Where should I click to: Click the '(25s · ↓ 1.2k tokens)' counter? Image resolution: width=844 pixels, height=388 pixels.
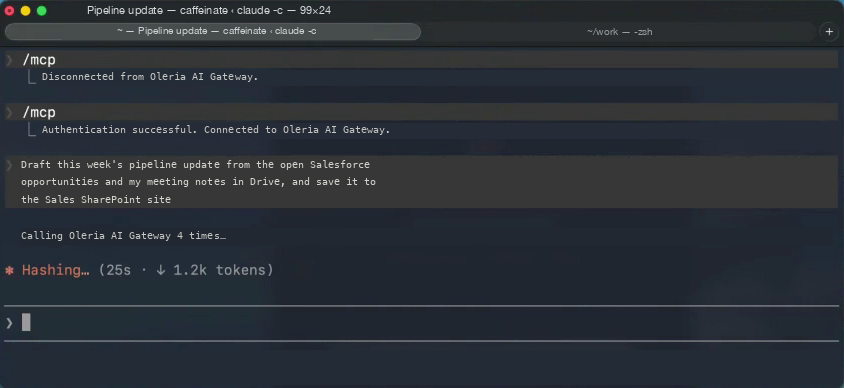click(186, 270)
